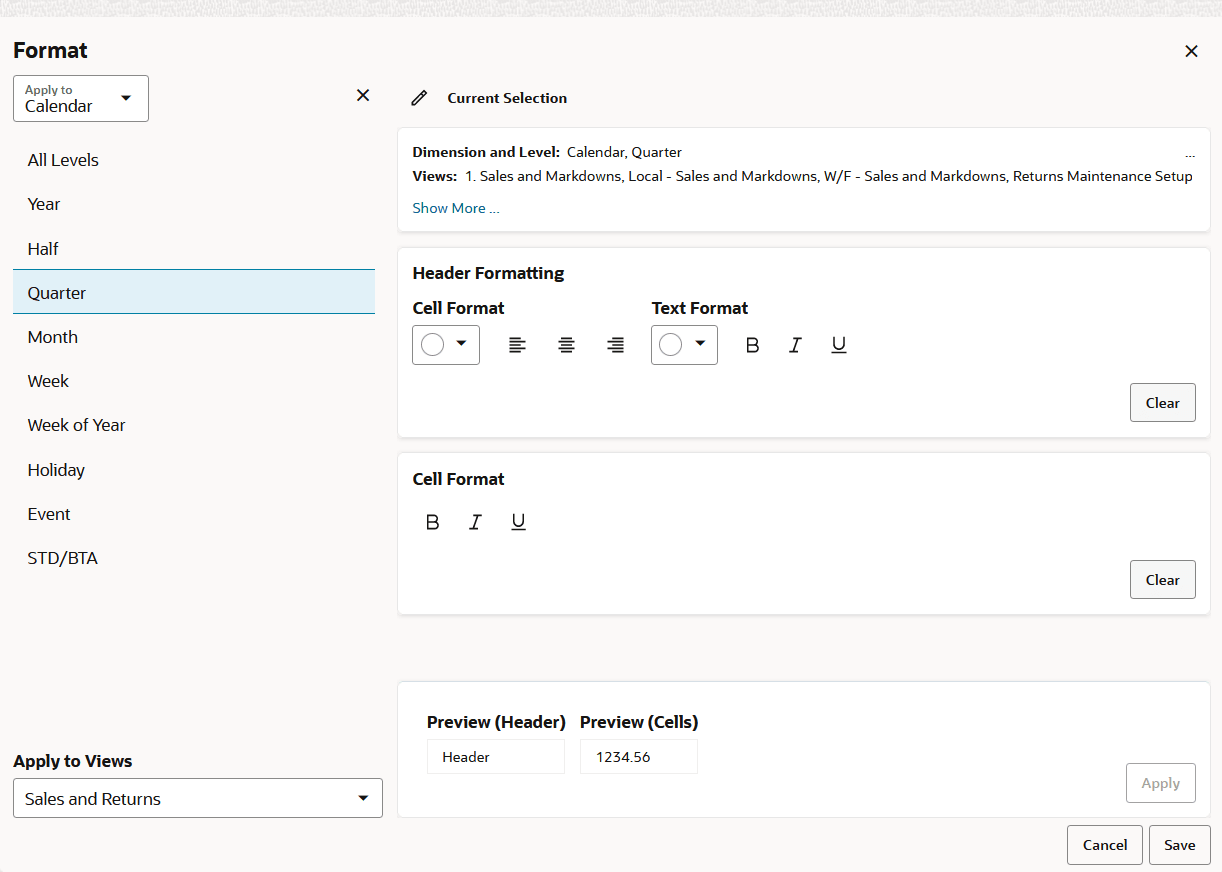Click the 1234.56 preview cell
1222x872 pixels.
pyautogui.click(x=639, y=757)
